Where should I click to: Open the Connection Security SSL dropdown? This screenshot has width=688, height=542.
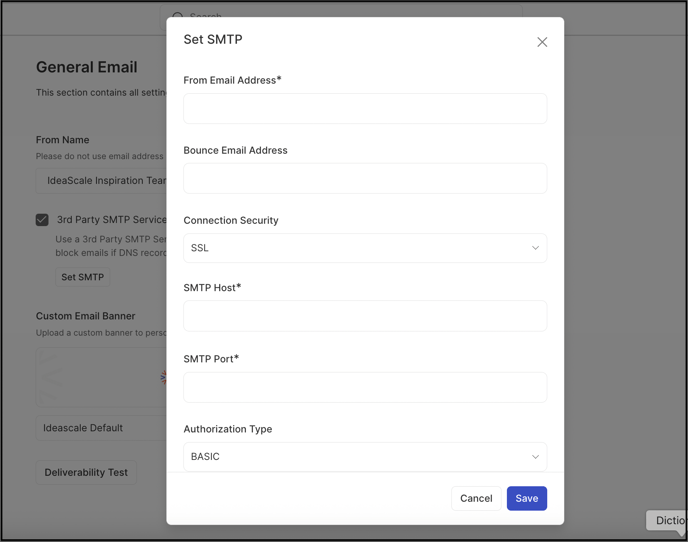point(365,248)
